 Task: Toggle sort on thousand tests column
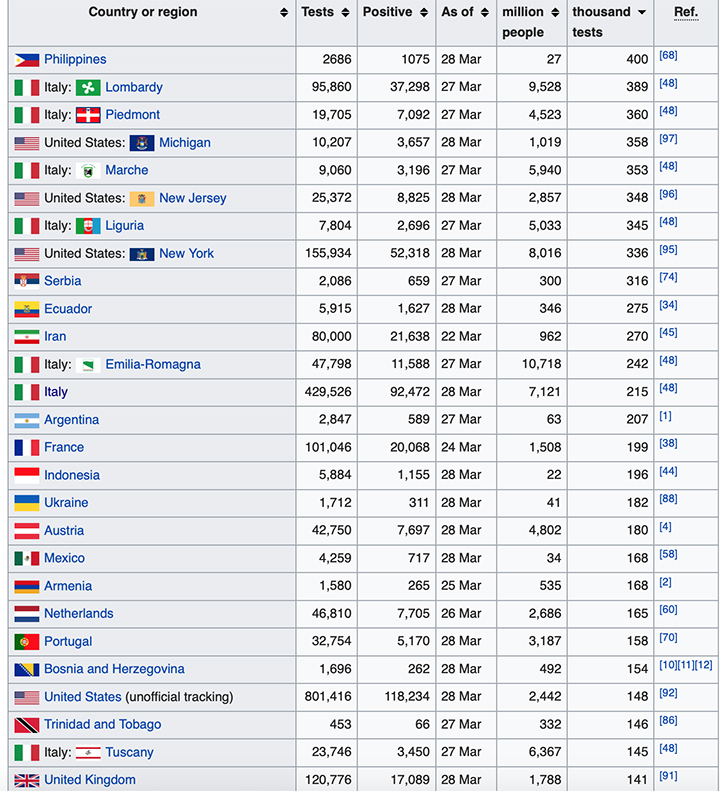tap(642, 12)
